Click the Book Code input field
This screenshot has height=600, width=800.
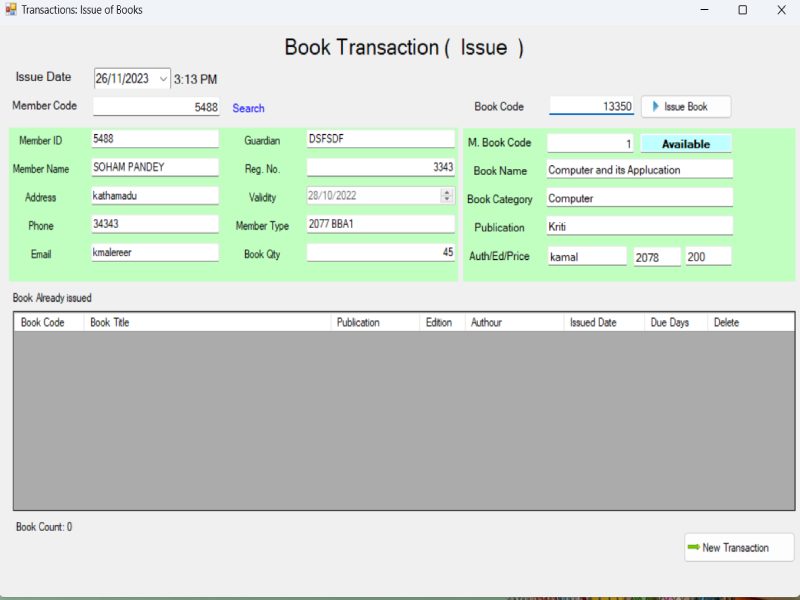591,106
